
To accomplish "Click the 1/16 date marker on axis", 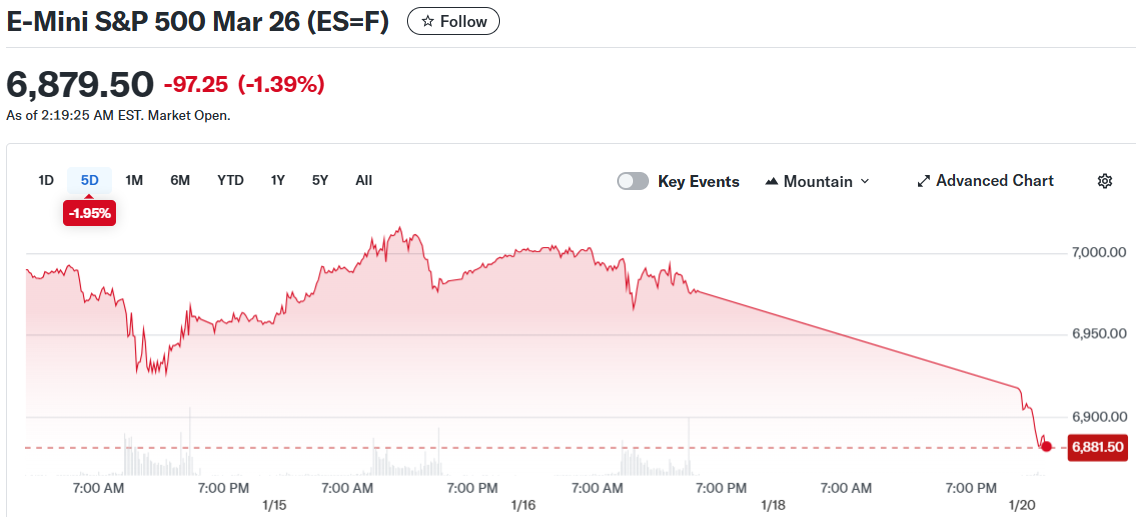I will click(523, 505).
